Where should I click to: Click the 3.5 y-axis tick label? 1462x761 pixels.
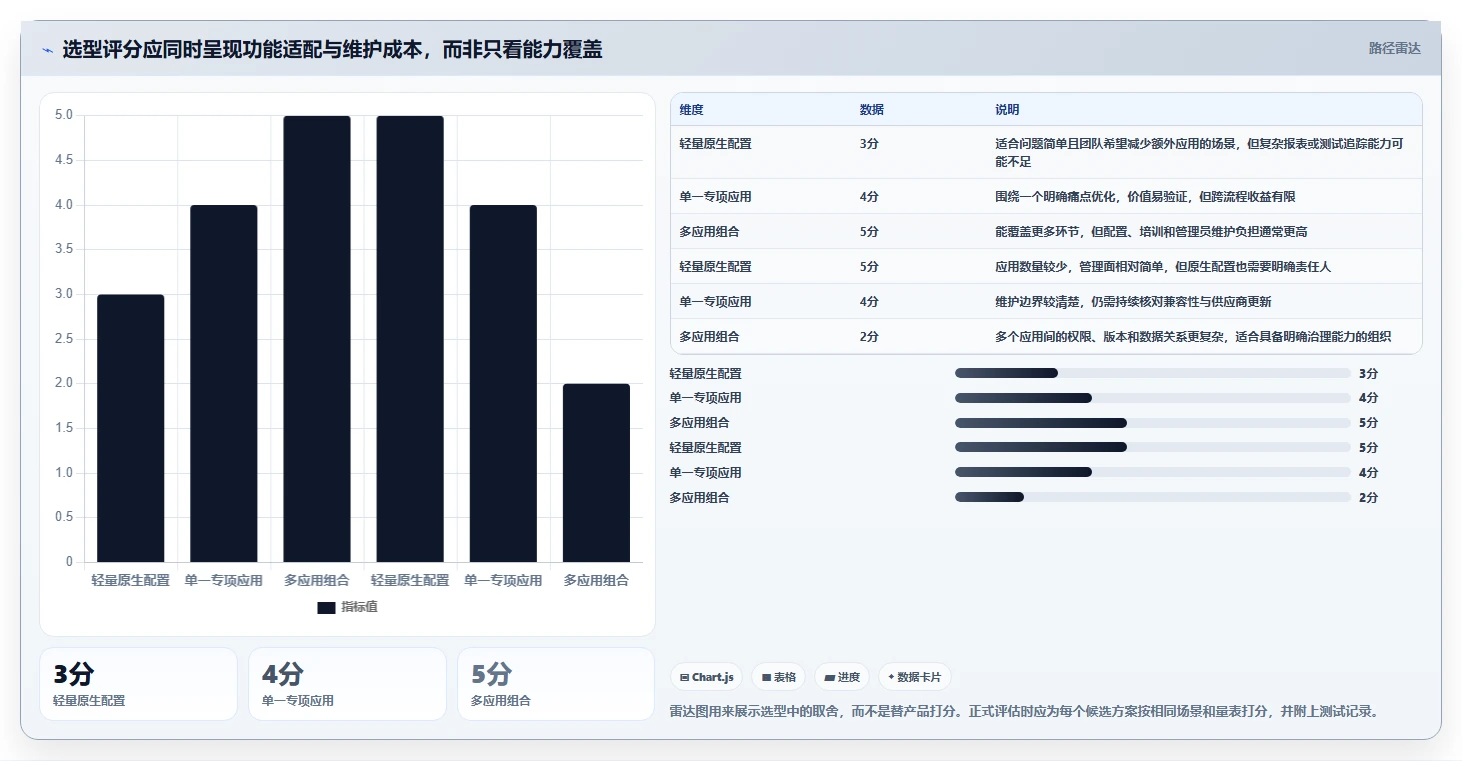click(x=63, y=249)
